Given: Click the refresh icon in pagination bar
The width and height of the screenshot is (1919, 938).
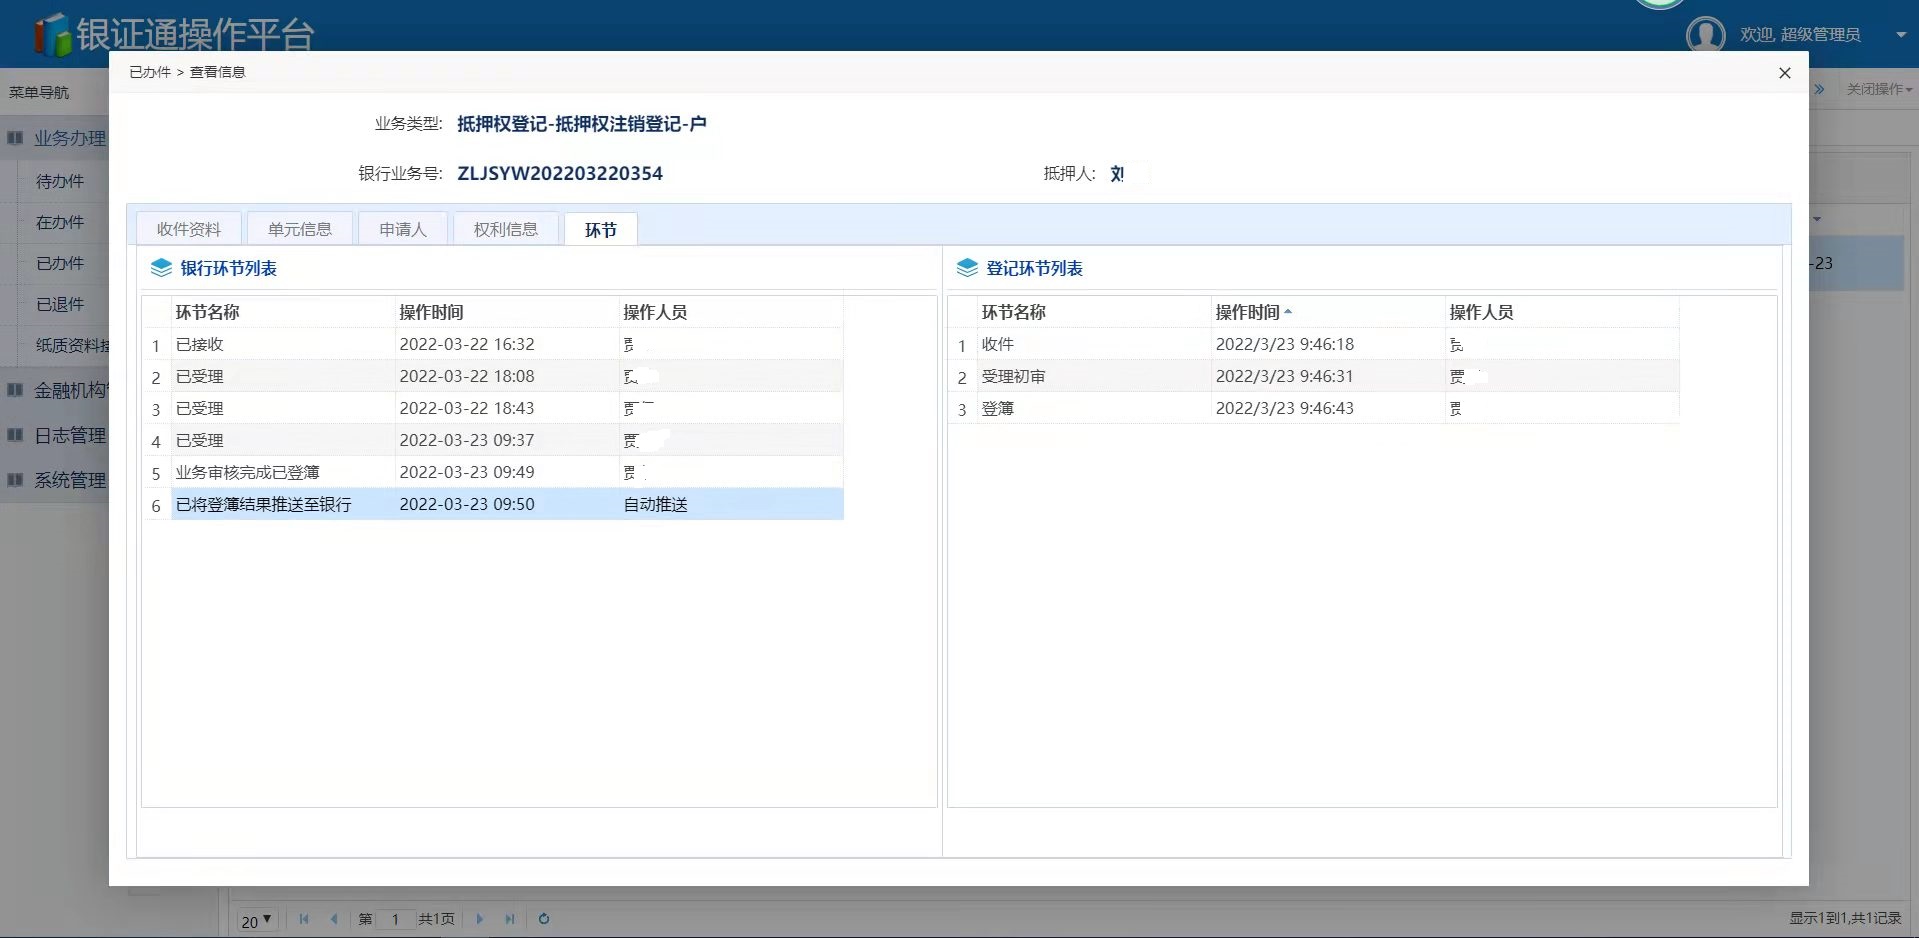Looking at the screenshot, I should tap(544, 919).
